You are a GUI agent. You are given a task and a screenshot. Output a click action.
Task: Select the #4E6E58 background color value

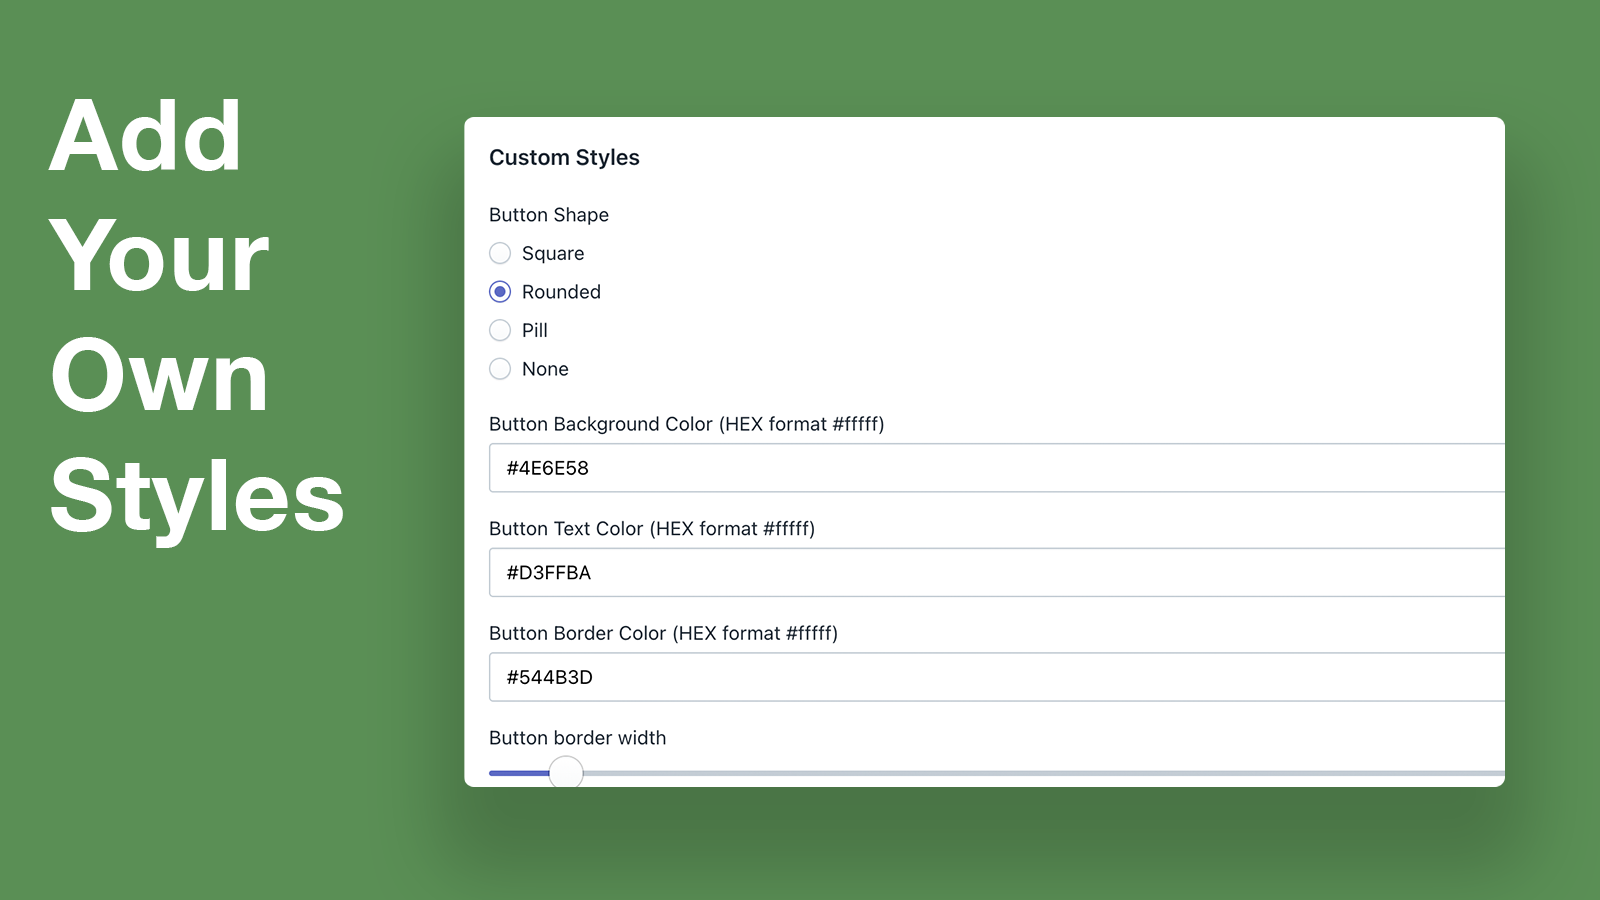tap(549, 467)
